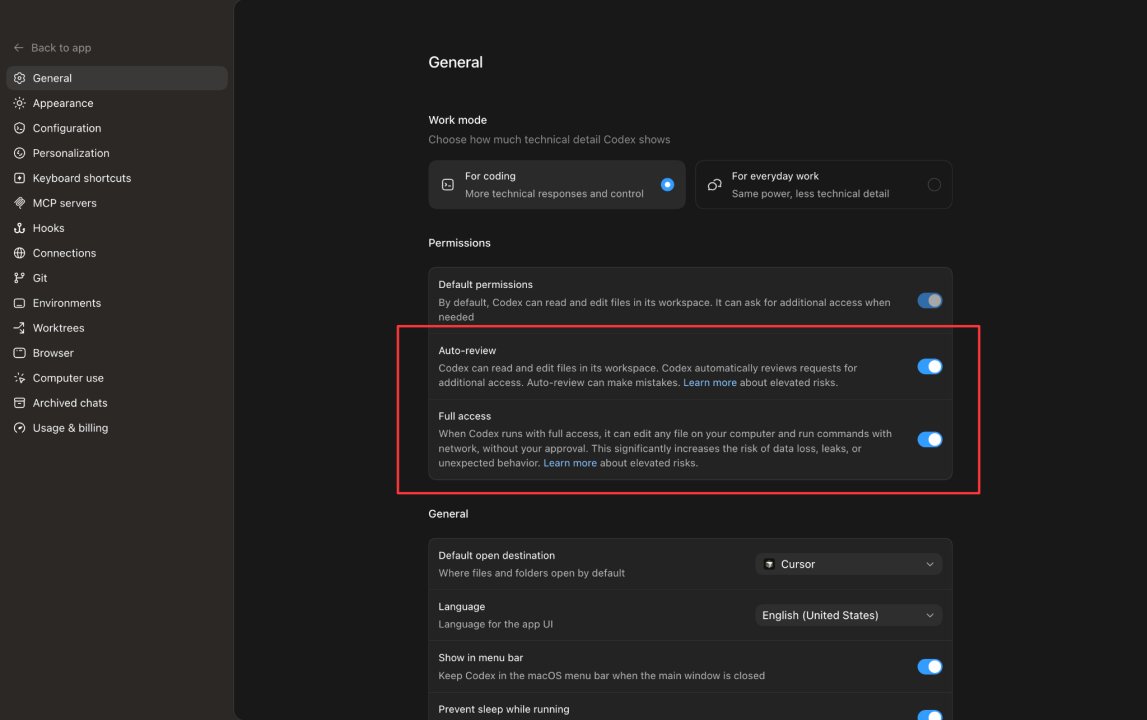The width and height of the screenshot is (1147, 720).
Task: Toggle Show in menu bar switch
Action: [x=930, y=667]
